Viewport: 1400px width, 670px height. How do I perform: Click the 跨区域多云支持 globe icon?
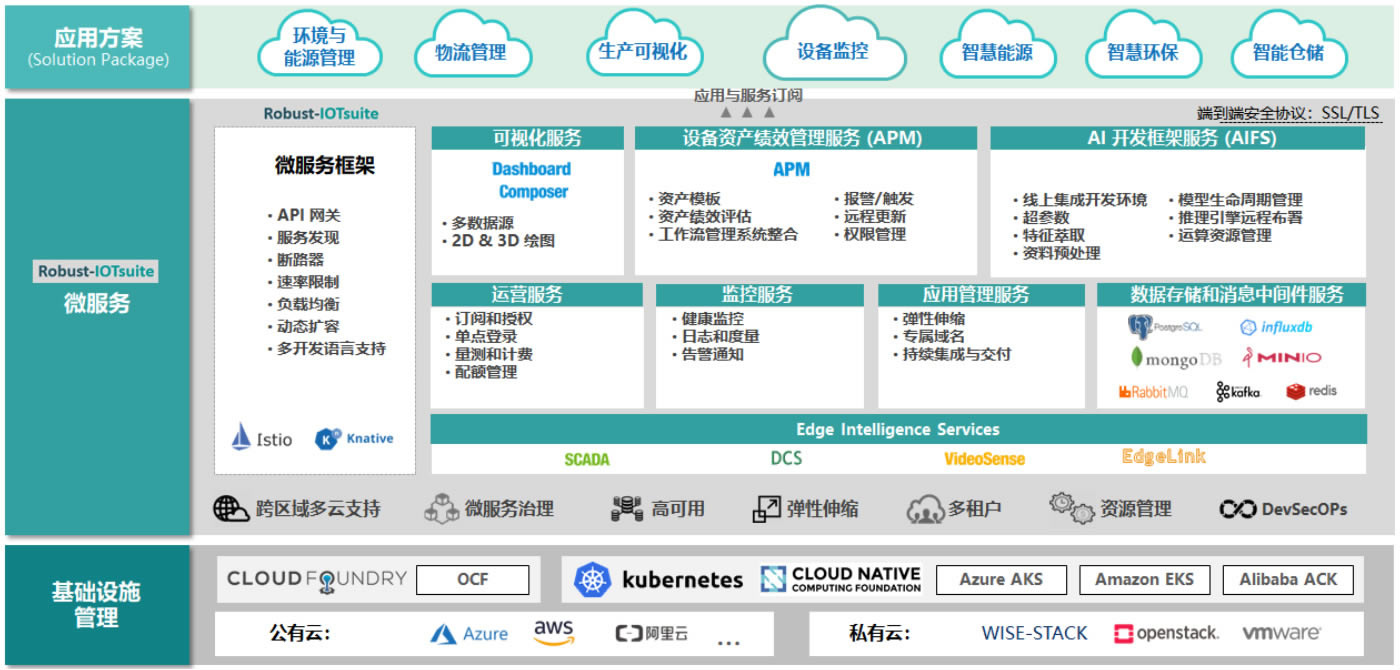232,508
